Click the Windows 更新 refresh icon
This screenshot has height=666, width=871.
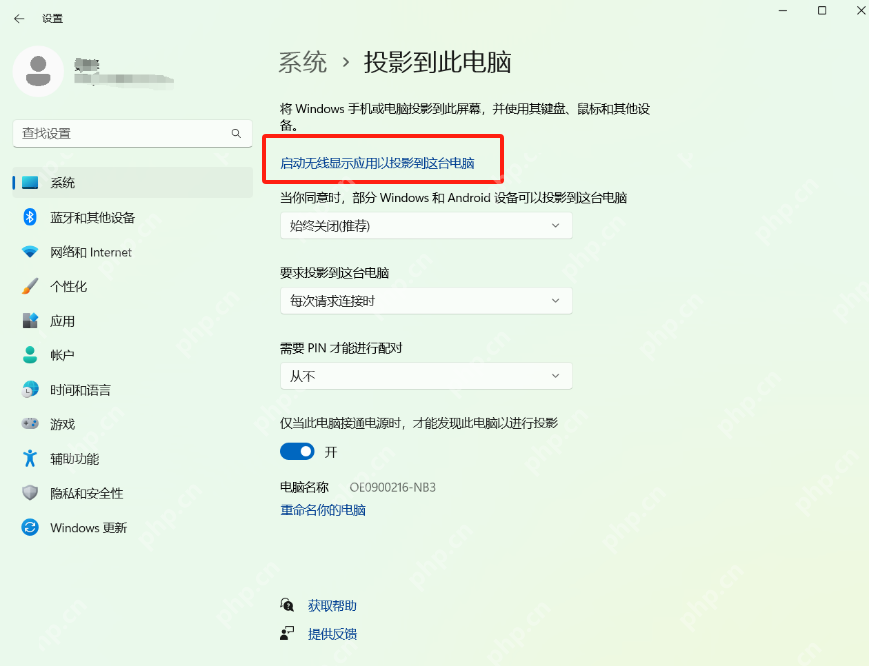click(30, 527)
